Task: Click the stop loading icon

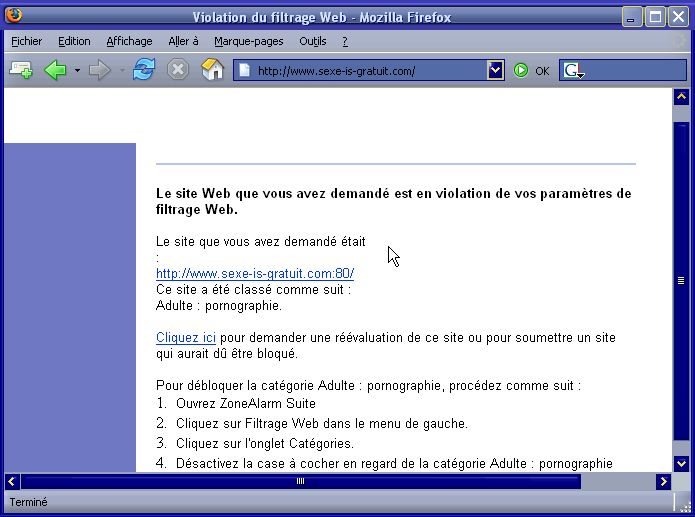Action: click(178, 70)
